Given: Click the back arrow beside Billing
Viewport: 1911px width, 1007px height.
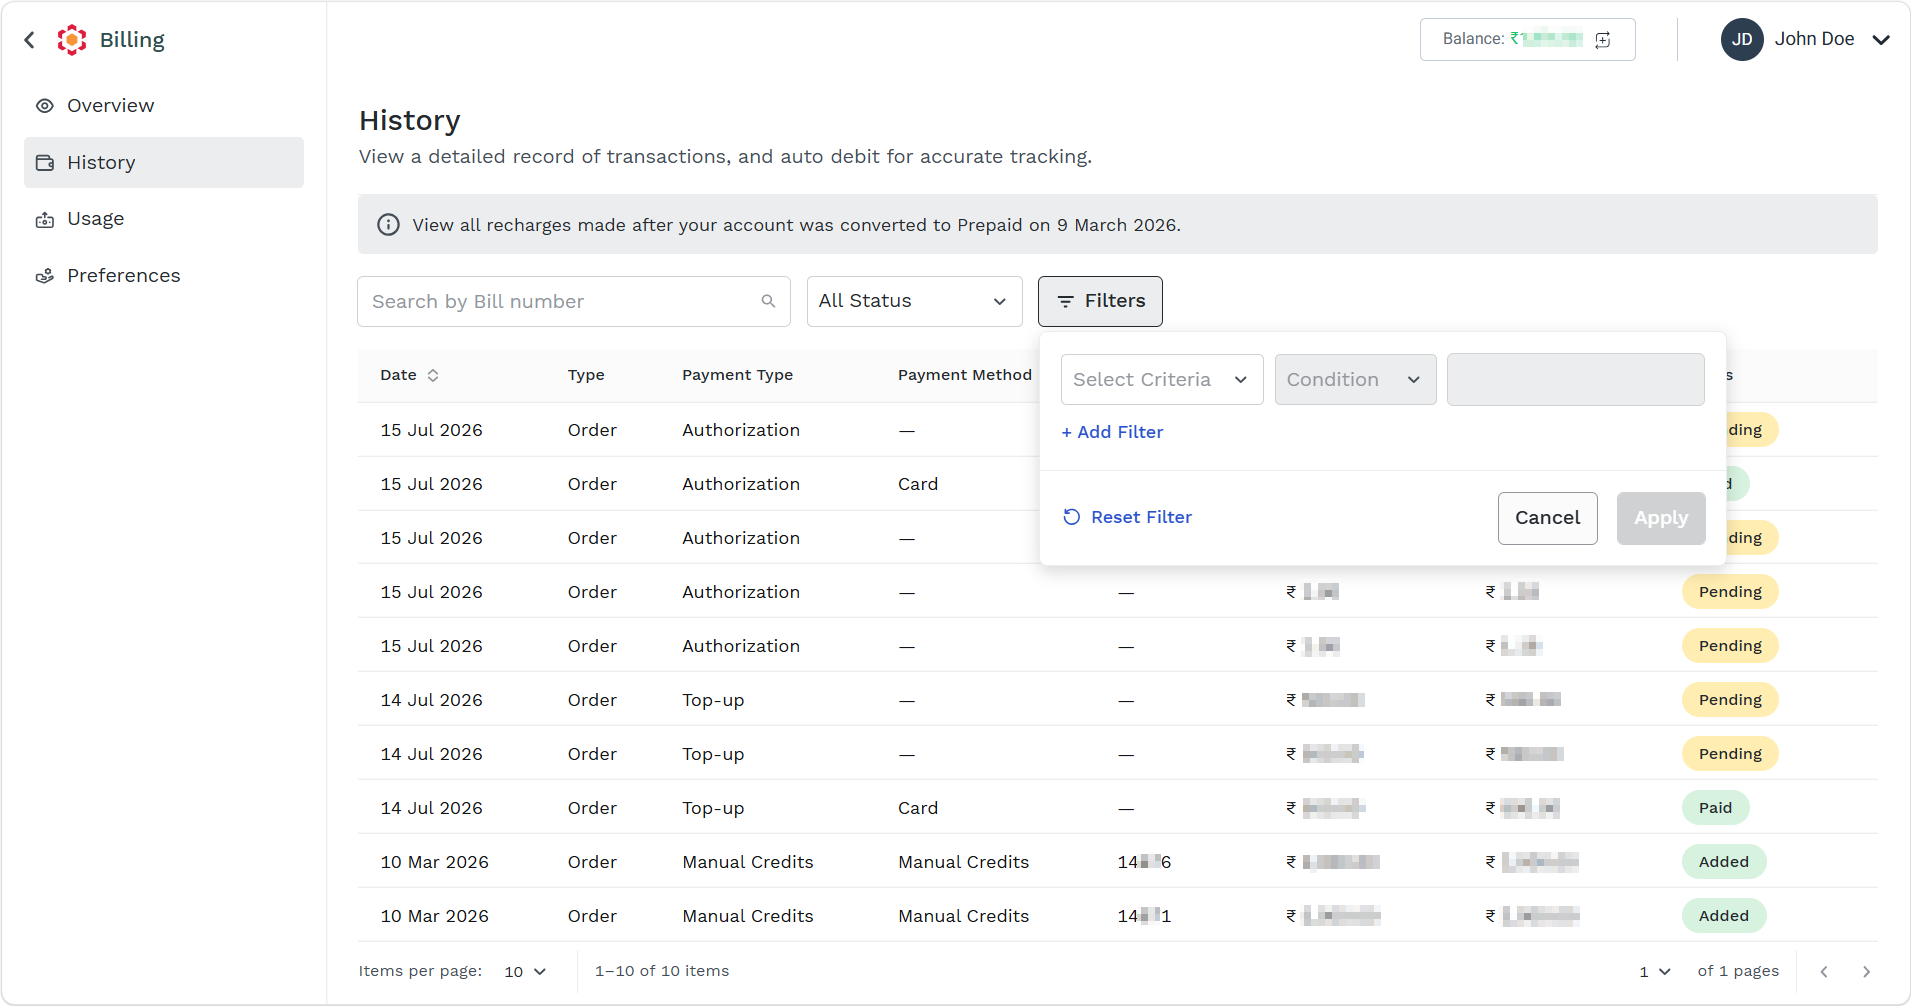Looking at the screenshot, I should point(30,40).
